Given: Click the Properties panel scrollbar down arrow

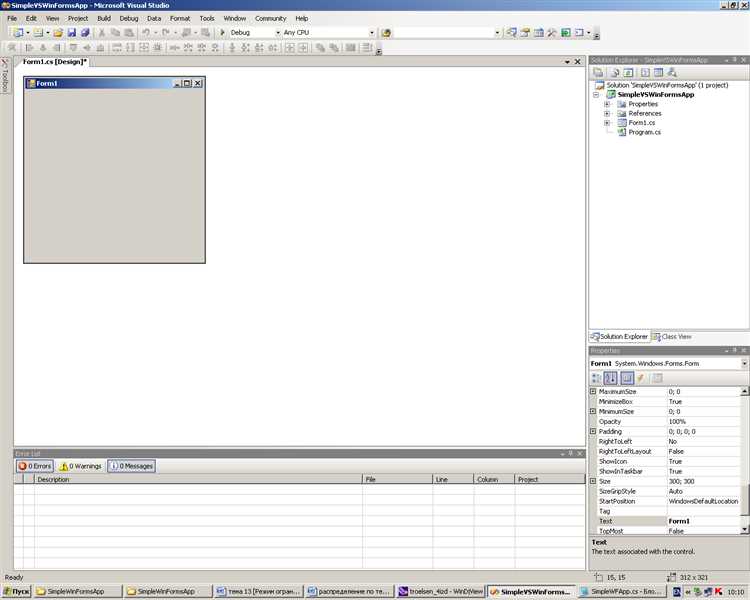Looking at the screenshot, I should tap(744, 530).
